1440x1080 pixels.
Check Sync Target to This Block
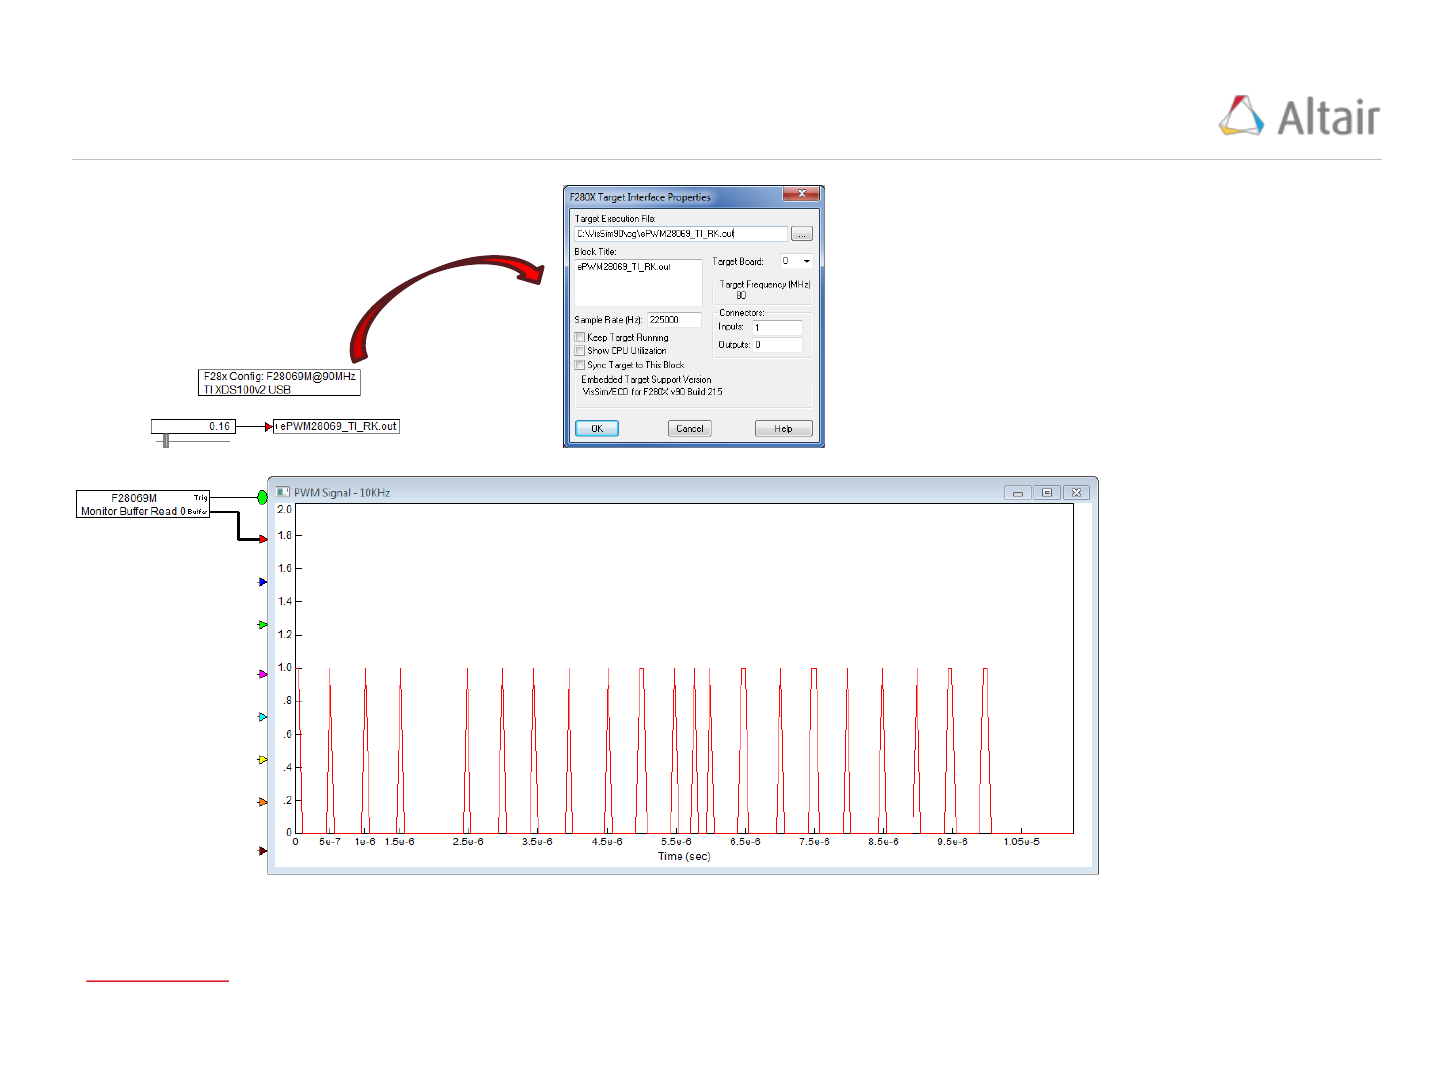coord(580,365)
